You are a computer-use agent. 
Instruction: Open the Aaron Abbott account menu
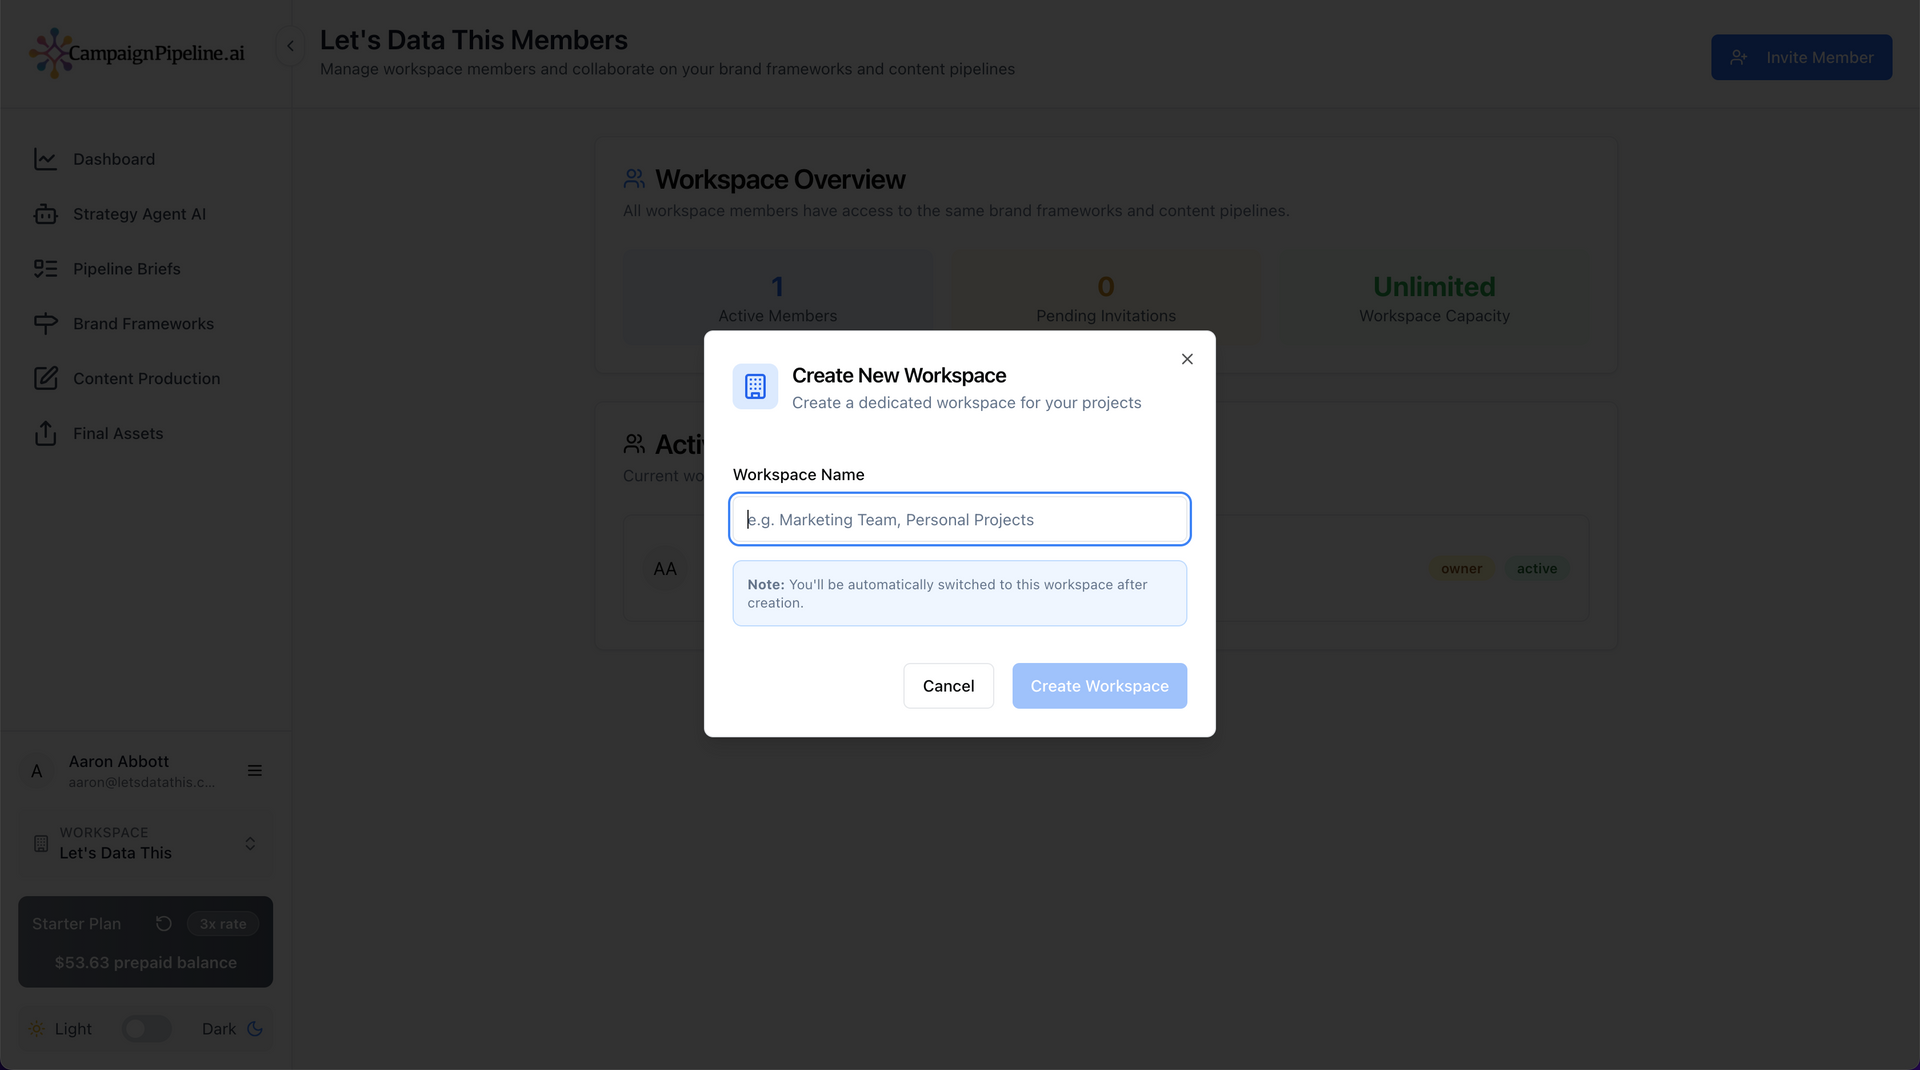[254, 771]
